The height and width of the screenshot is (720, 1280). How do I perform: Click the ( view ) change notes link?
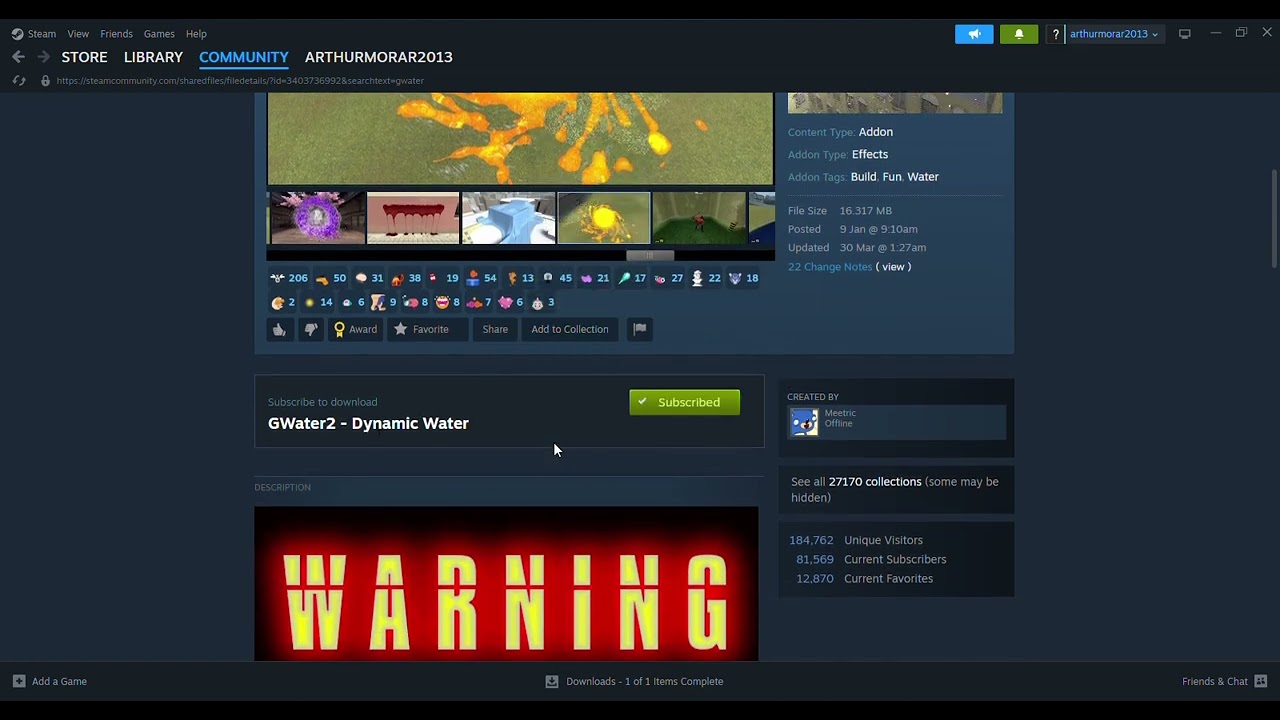point(894,267)
